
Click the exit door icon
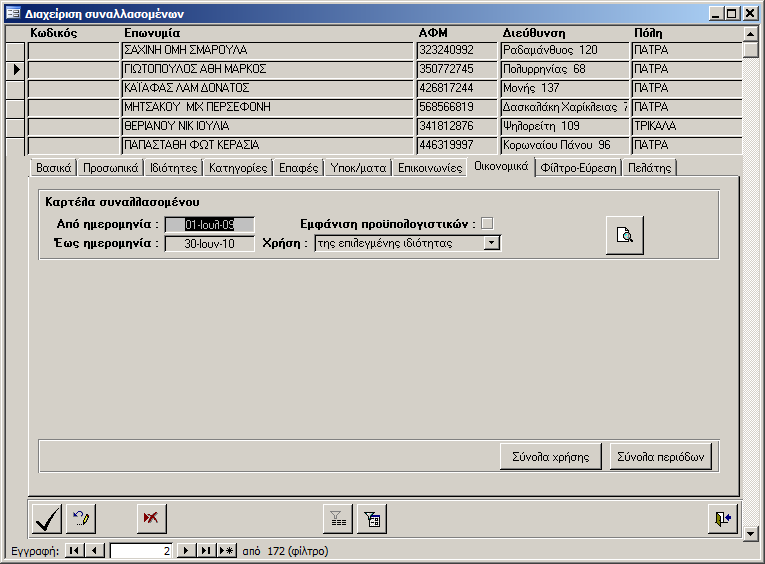point(722,518)
